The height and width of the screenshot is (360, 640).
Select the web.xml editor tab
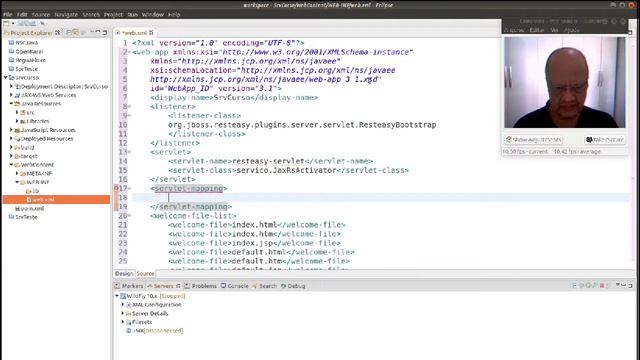click(x=134, y=33)
